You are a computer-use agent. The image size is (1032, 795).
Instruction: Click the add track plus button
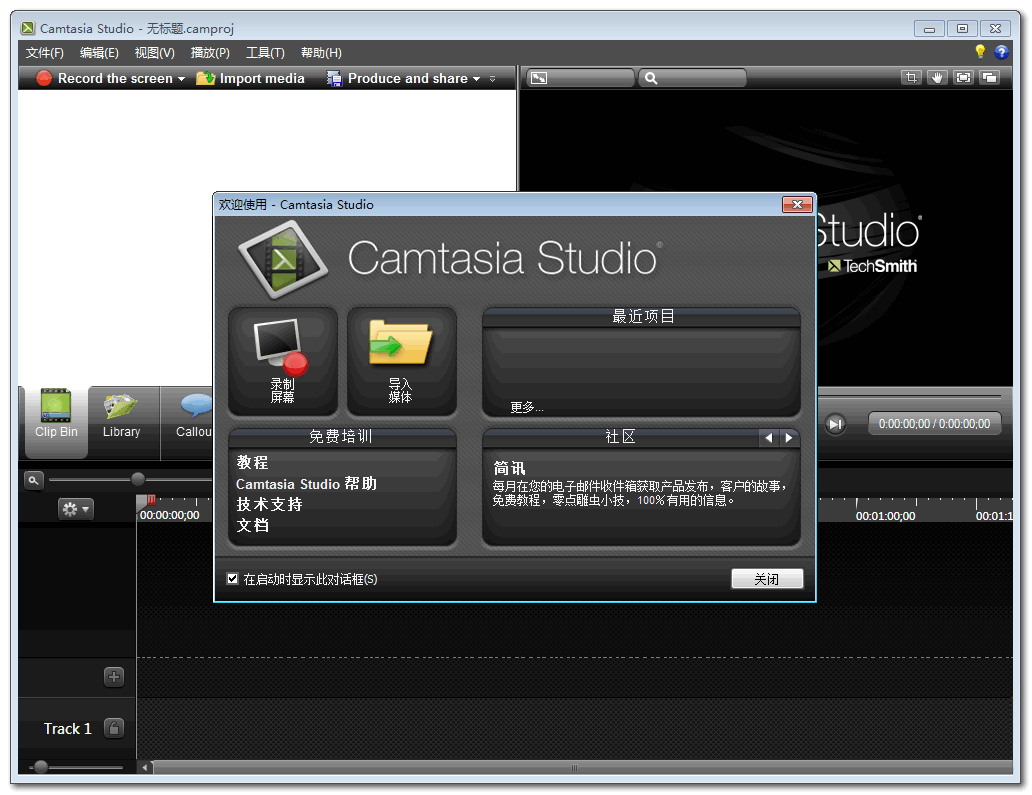114,677
